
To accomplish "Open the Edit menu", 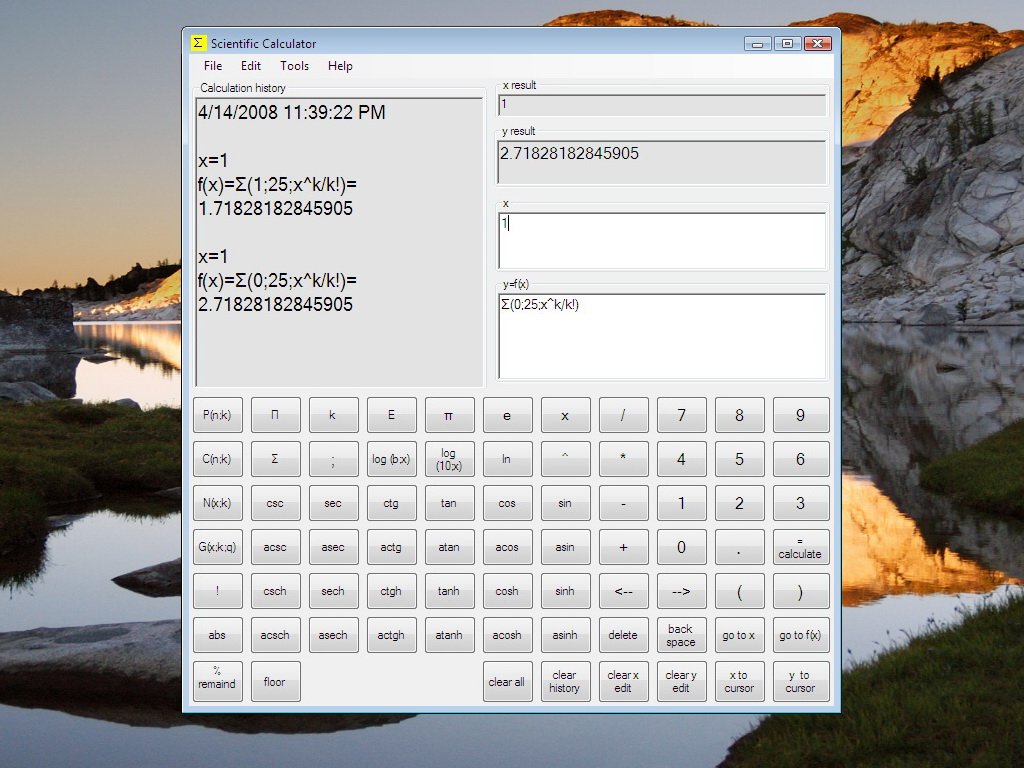I will 251,66.
